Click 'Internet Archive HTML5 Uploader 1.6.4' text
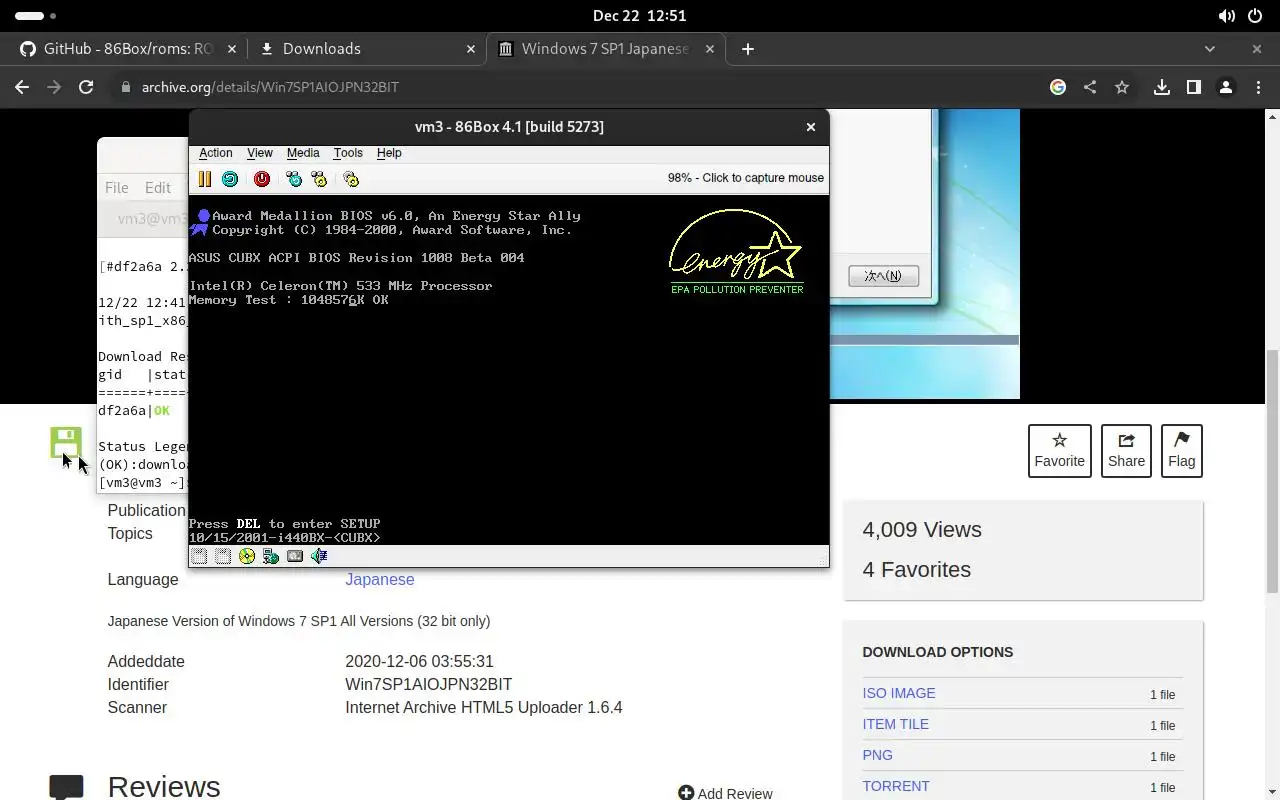Screen dimensions: 1280x800 484,708
